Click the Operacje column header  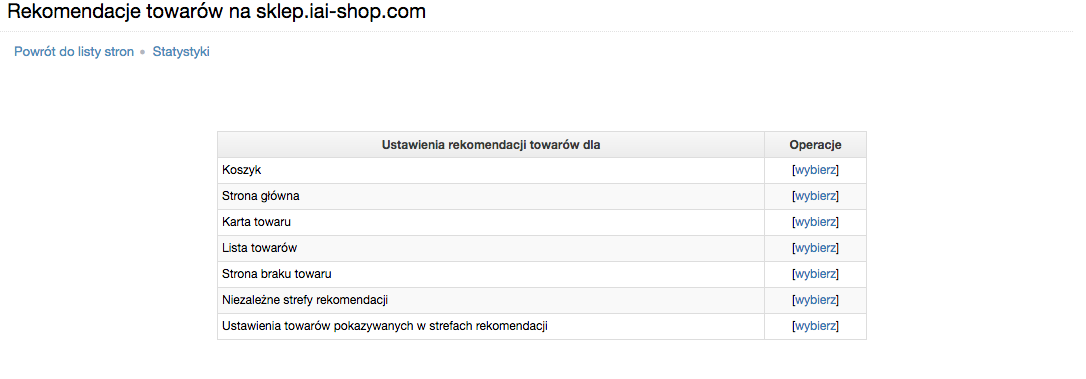pyautogui.click(x=815, y=145)
